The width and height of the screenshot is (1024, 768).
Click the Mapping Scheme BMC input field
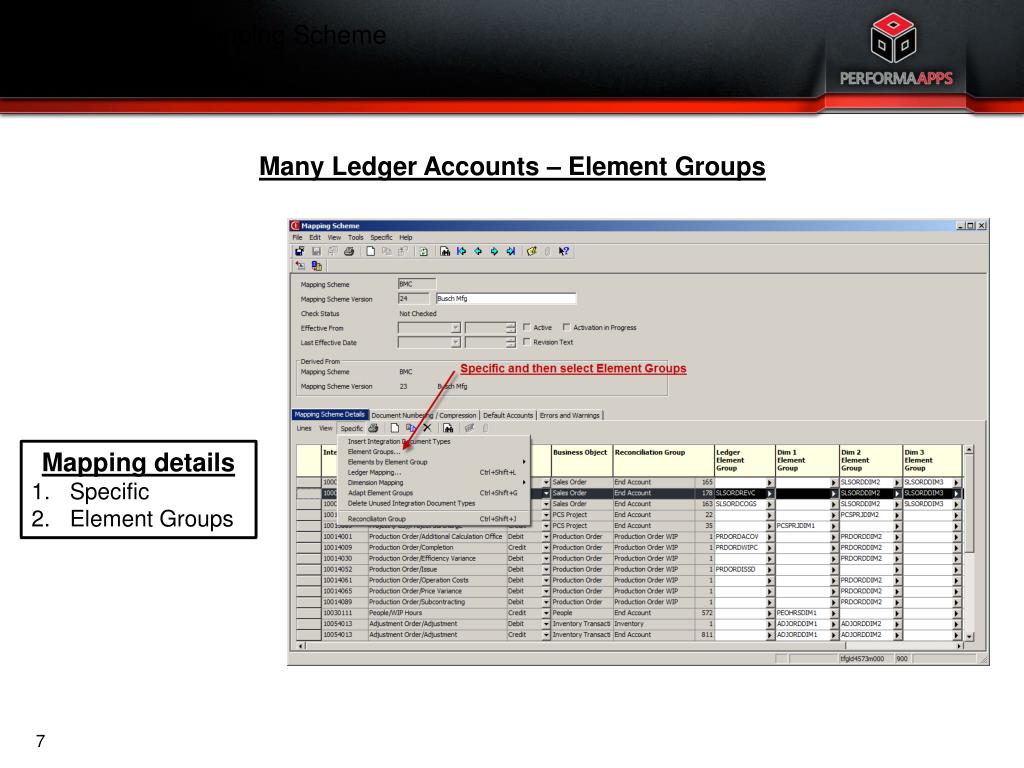pos(417,284)
